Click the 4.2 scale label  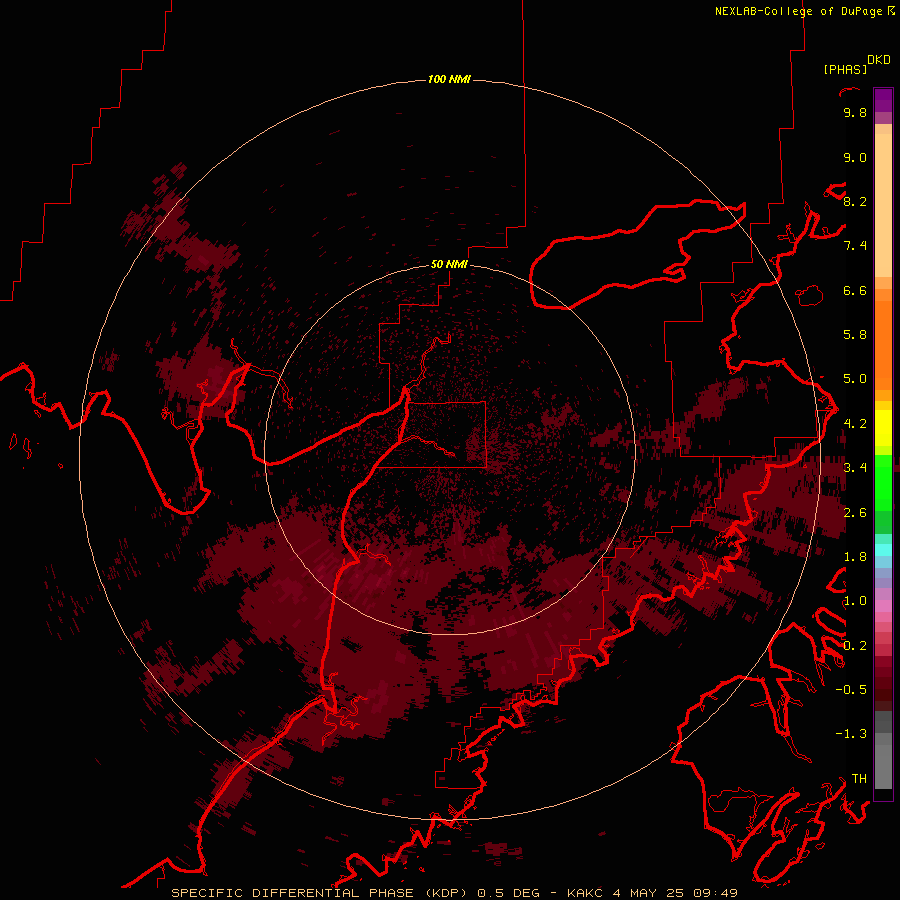855,423
